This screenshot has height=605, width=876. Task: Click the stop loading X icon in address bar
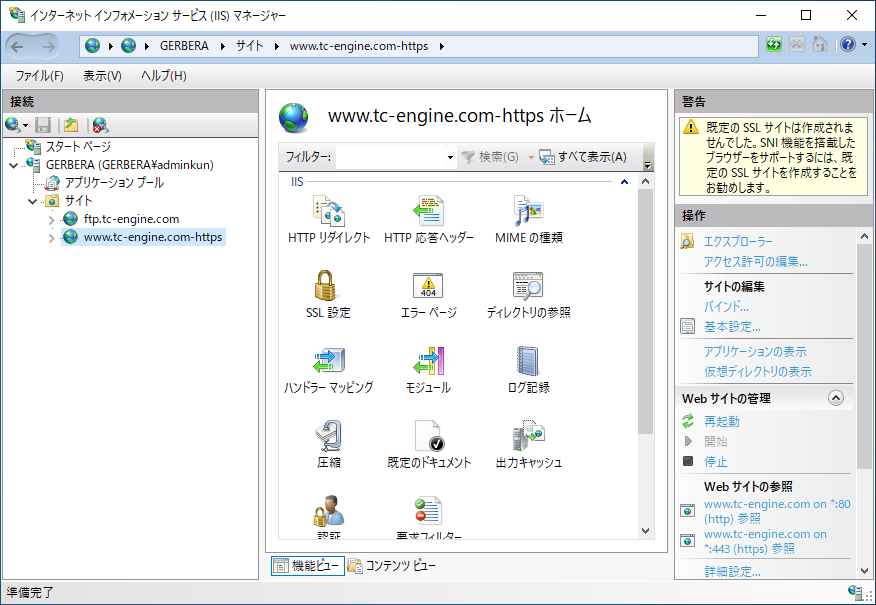[797, 45]
